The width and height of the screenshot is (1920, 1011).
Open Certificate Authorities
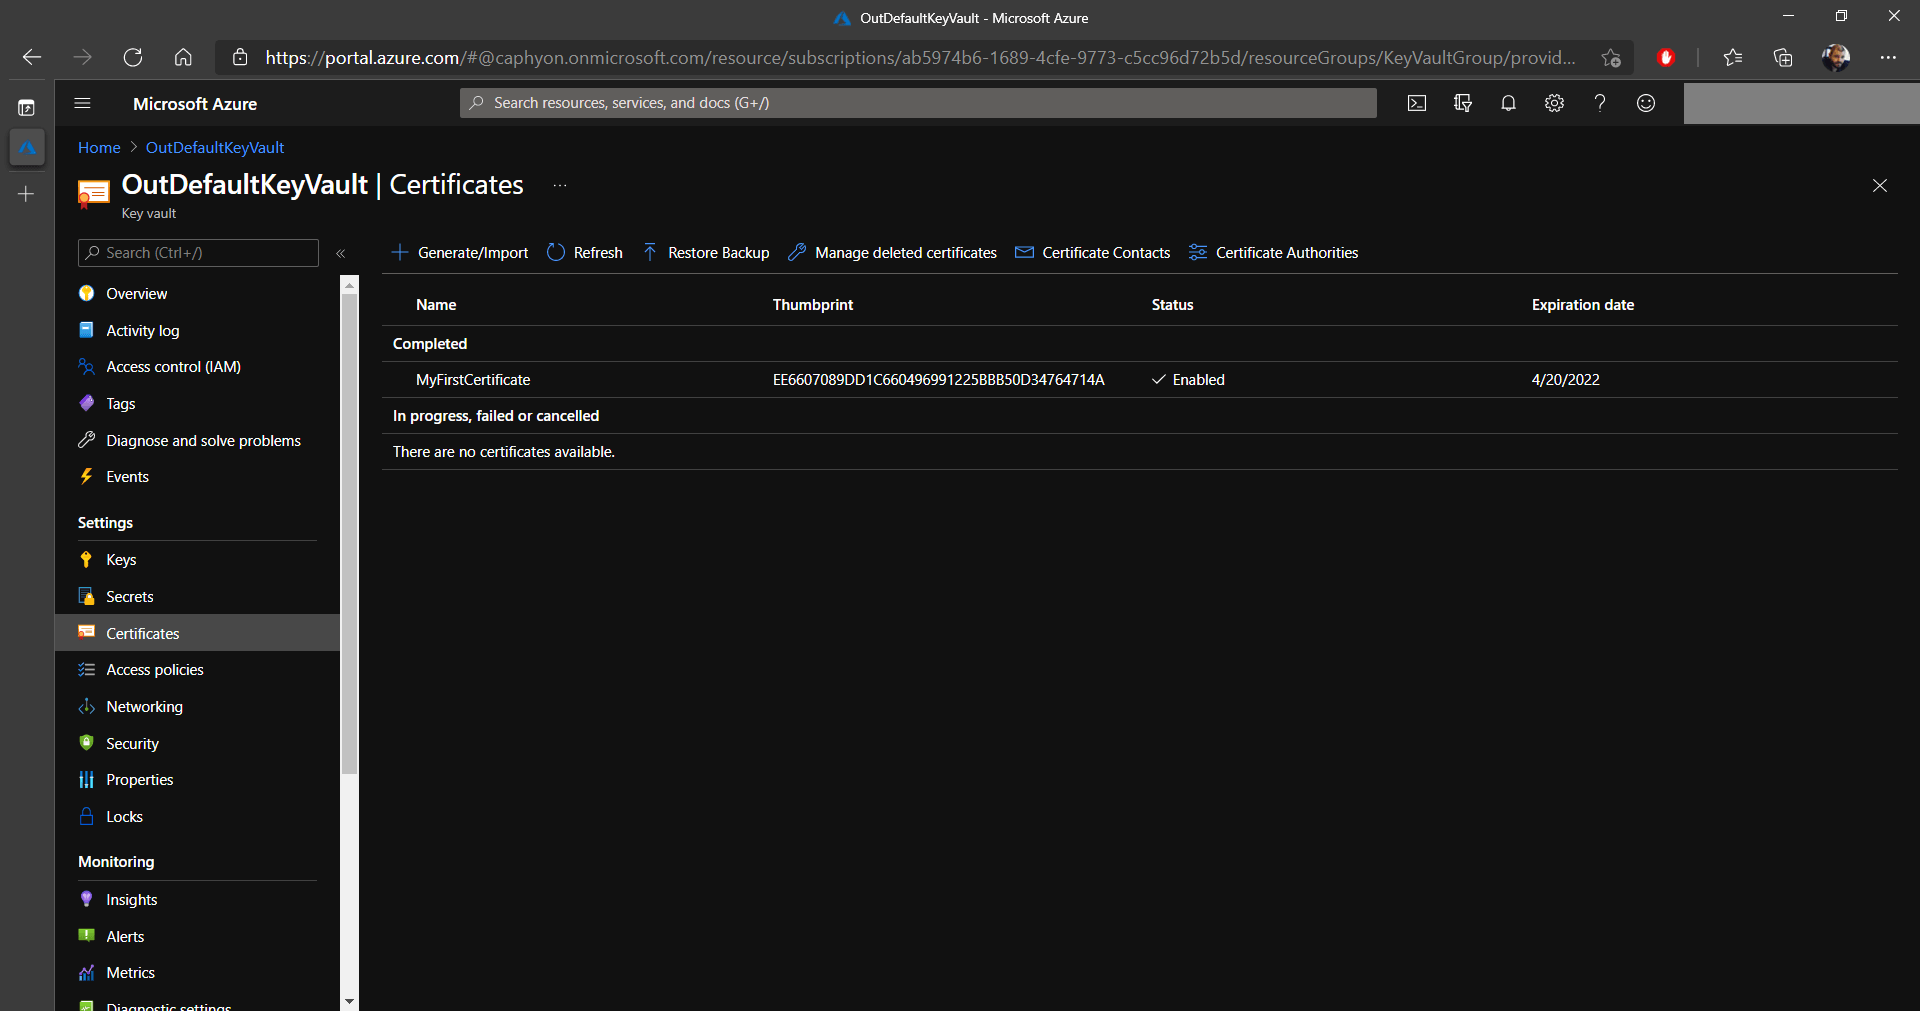coord(1273,253)
